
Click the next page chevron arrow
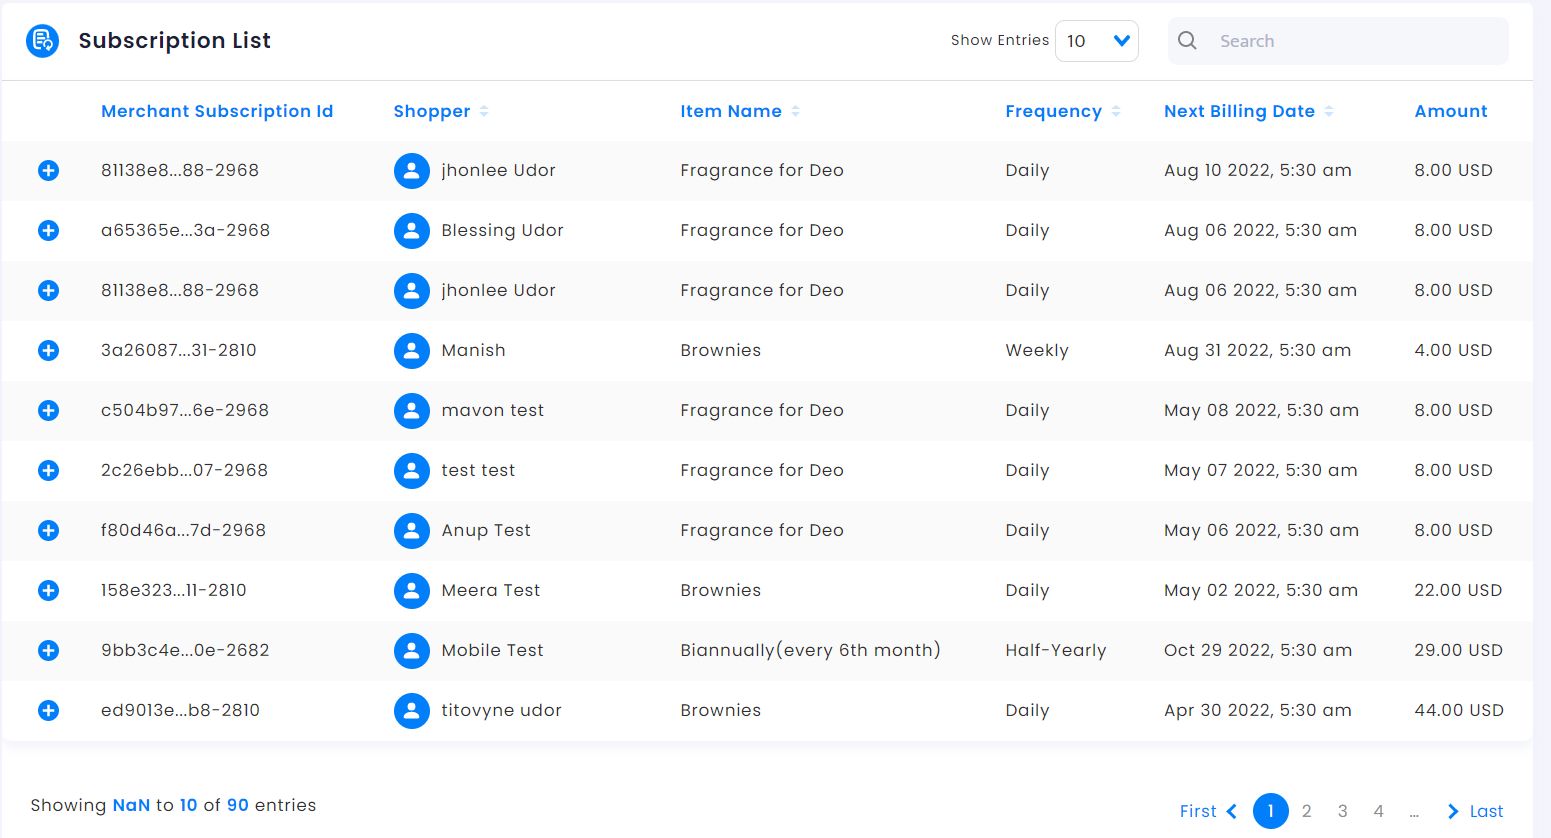[1452, 811]
